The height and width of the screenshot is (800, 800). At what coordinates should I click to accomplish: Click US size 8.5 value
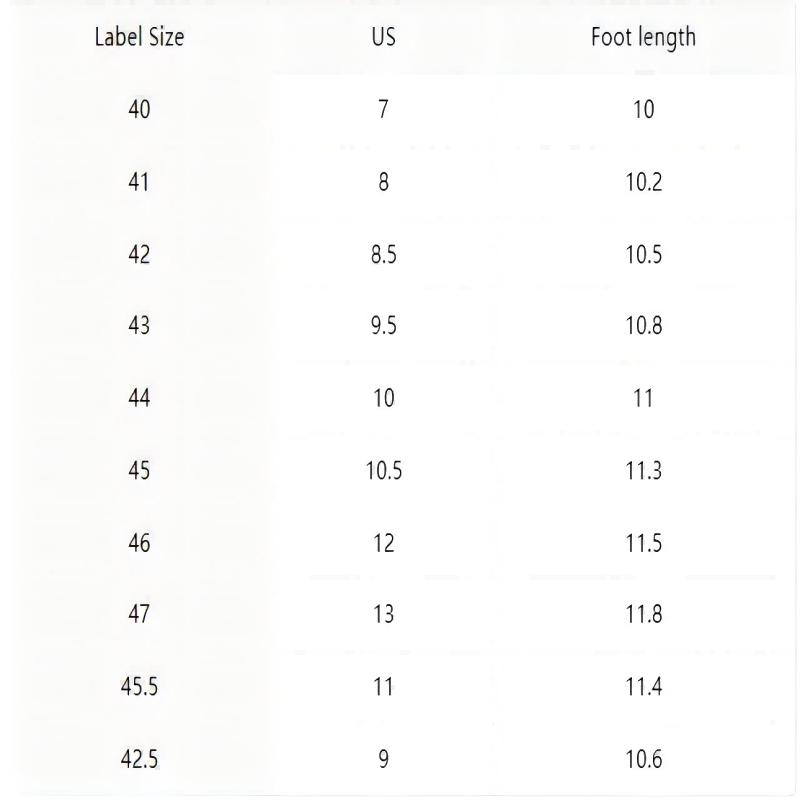tap(384, 255)
